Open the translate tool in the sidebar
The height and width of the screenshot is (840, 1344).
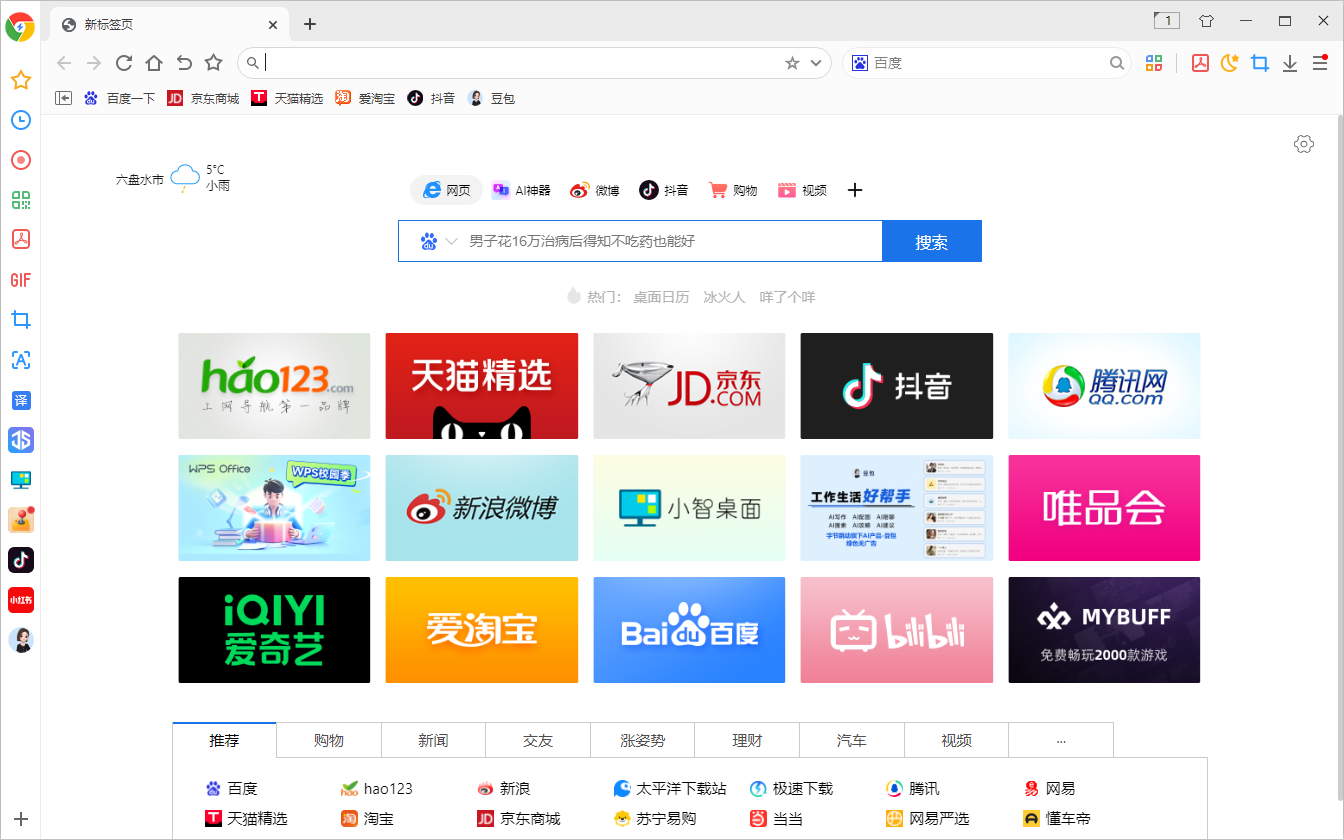tap(20, 400)
